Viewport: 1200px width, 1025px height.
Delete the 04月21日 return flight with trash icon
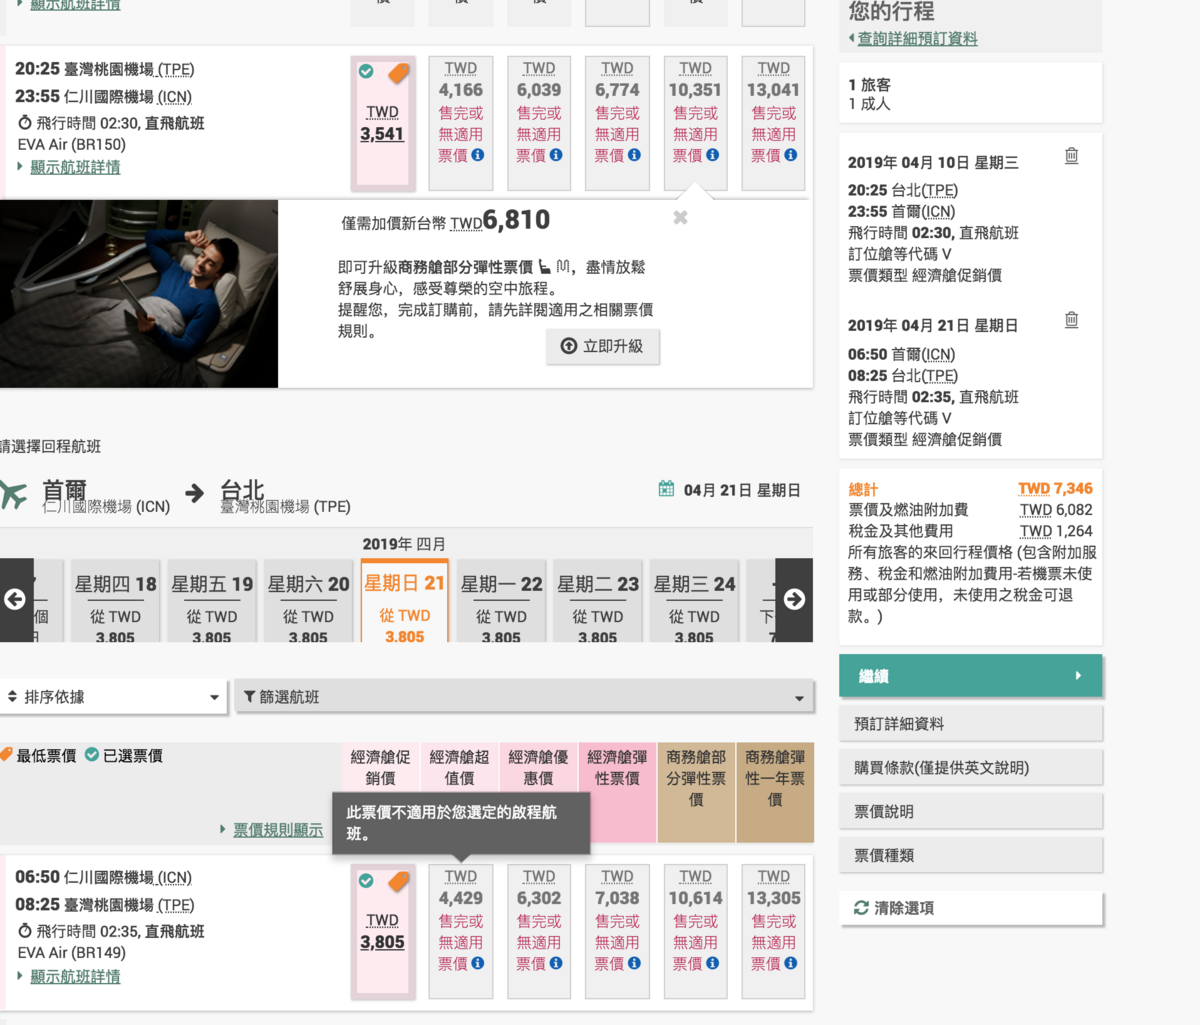(1071, 320)
